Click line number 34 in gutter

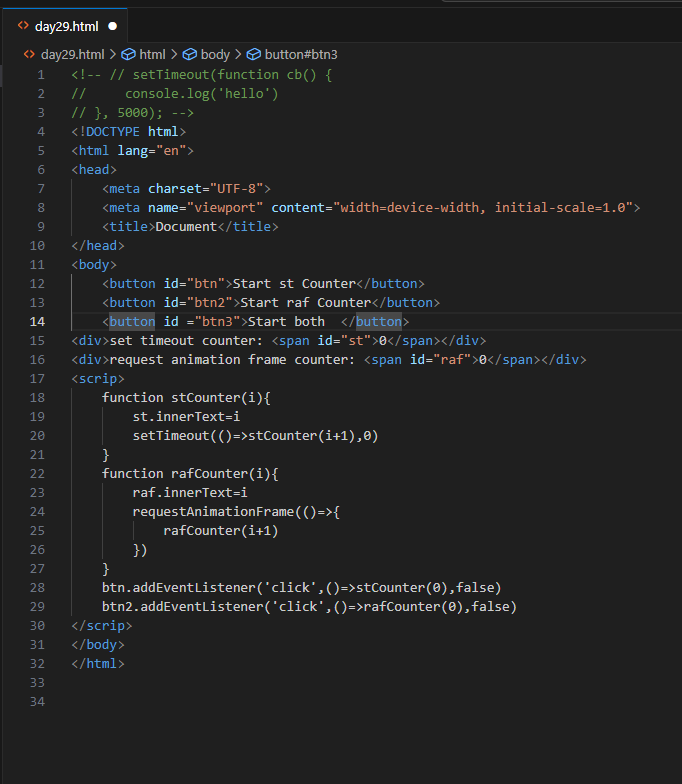pos(37,702)
